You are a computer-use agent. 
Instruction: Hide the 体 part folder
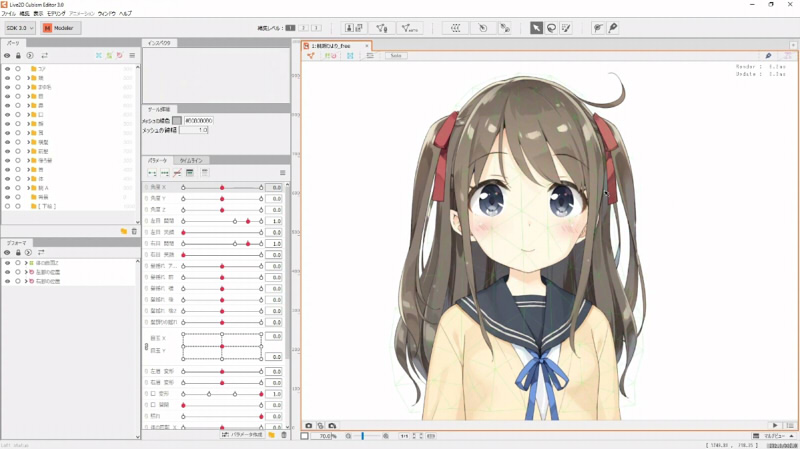pyautogui.click(x=7, y=179)
